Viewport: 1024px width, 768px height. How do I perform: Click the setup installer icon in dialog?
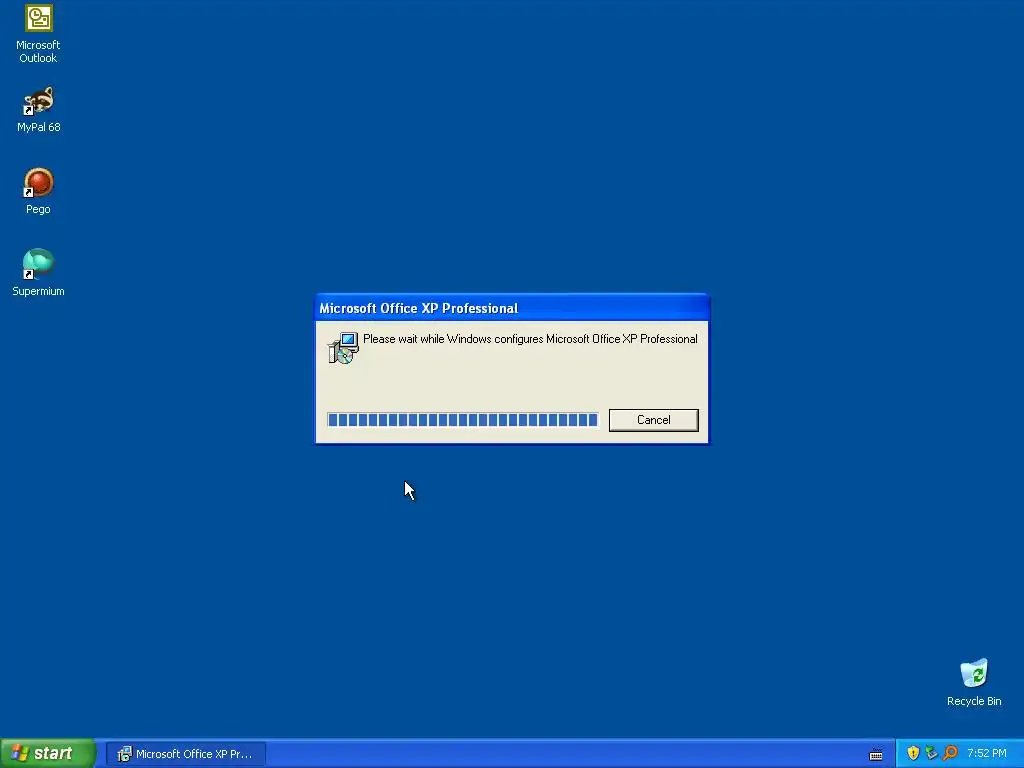pyautogui.click(x=343, y=347)
